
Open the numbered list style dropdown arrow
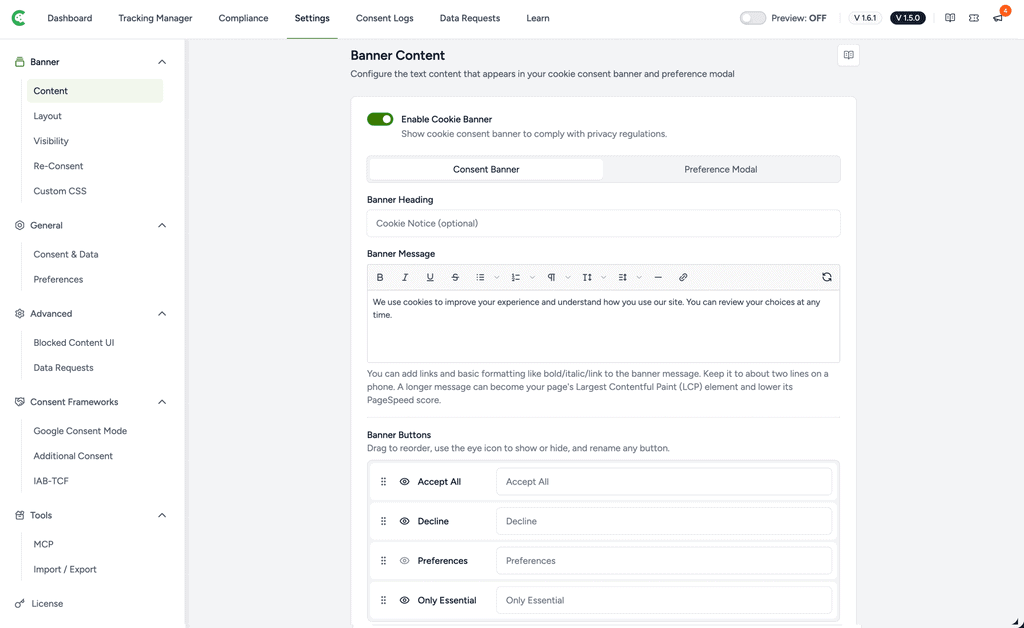click(532, 277)
